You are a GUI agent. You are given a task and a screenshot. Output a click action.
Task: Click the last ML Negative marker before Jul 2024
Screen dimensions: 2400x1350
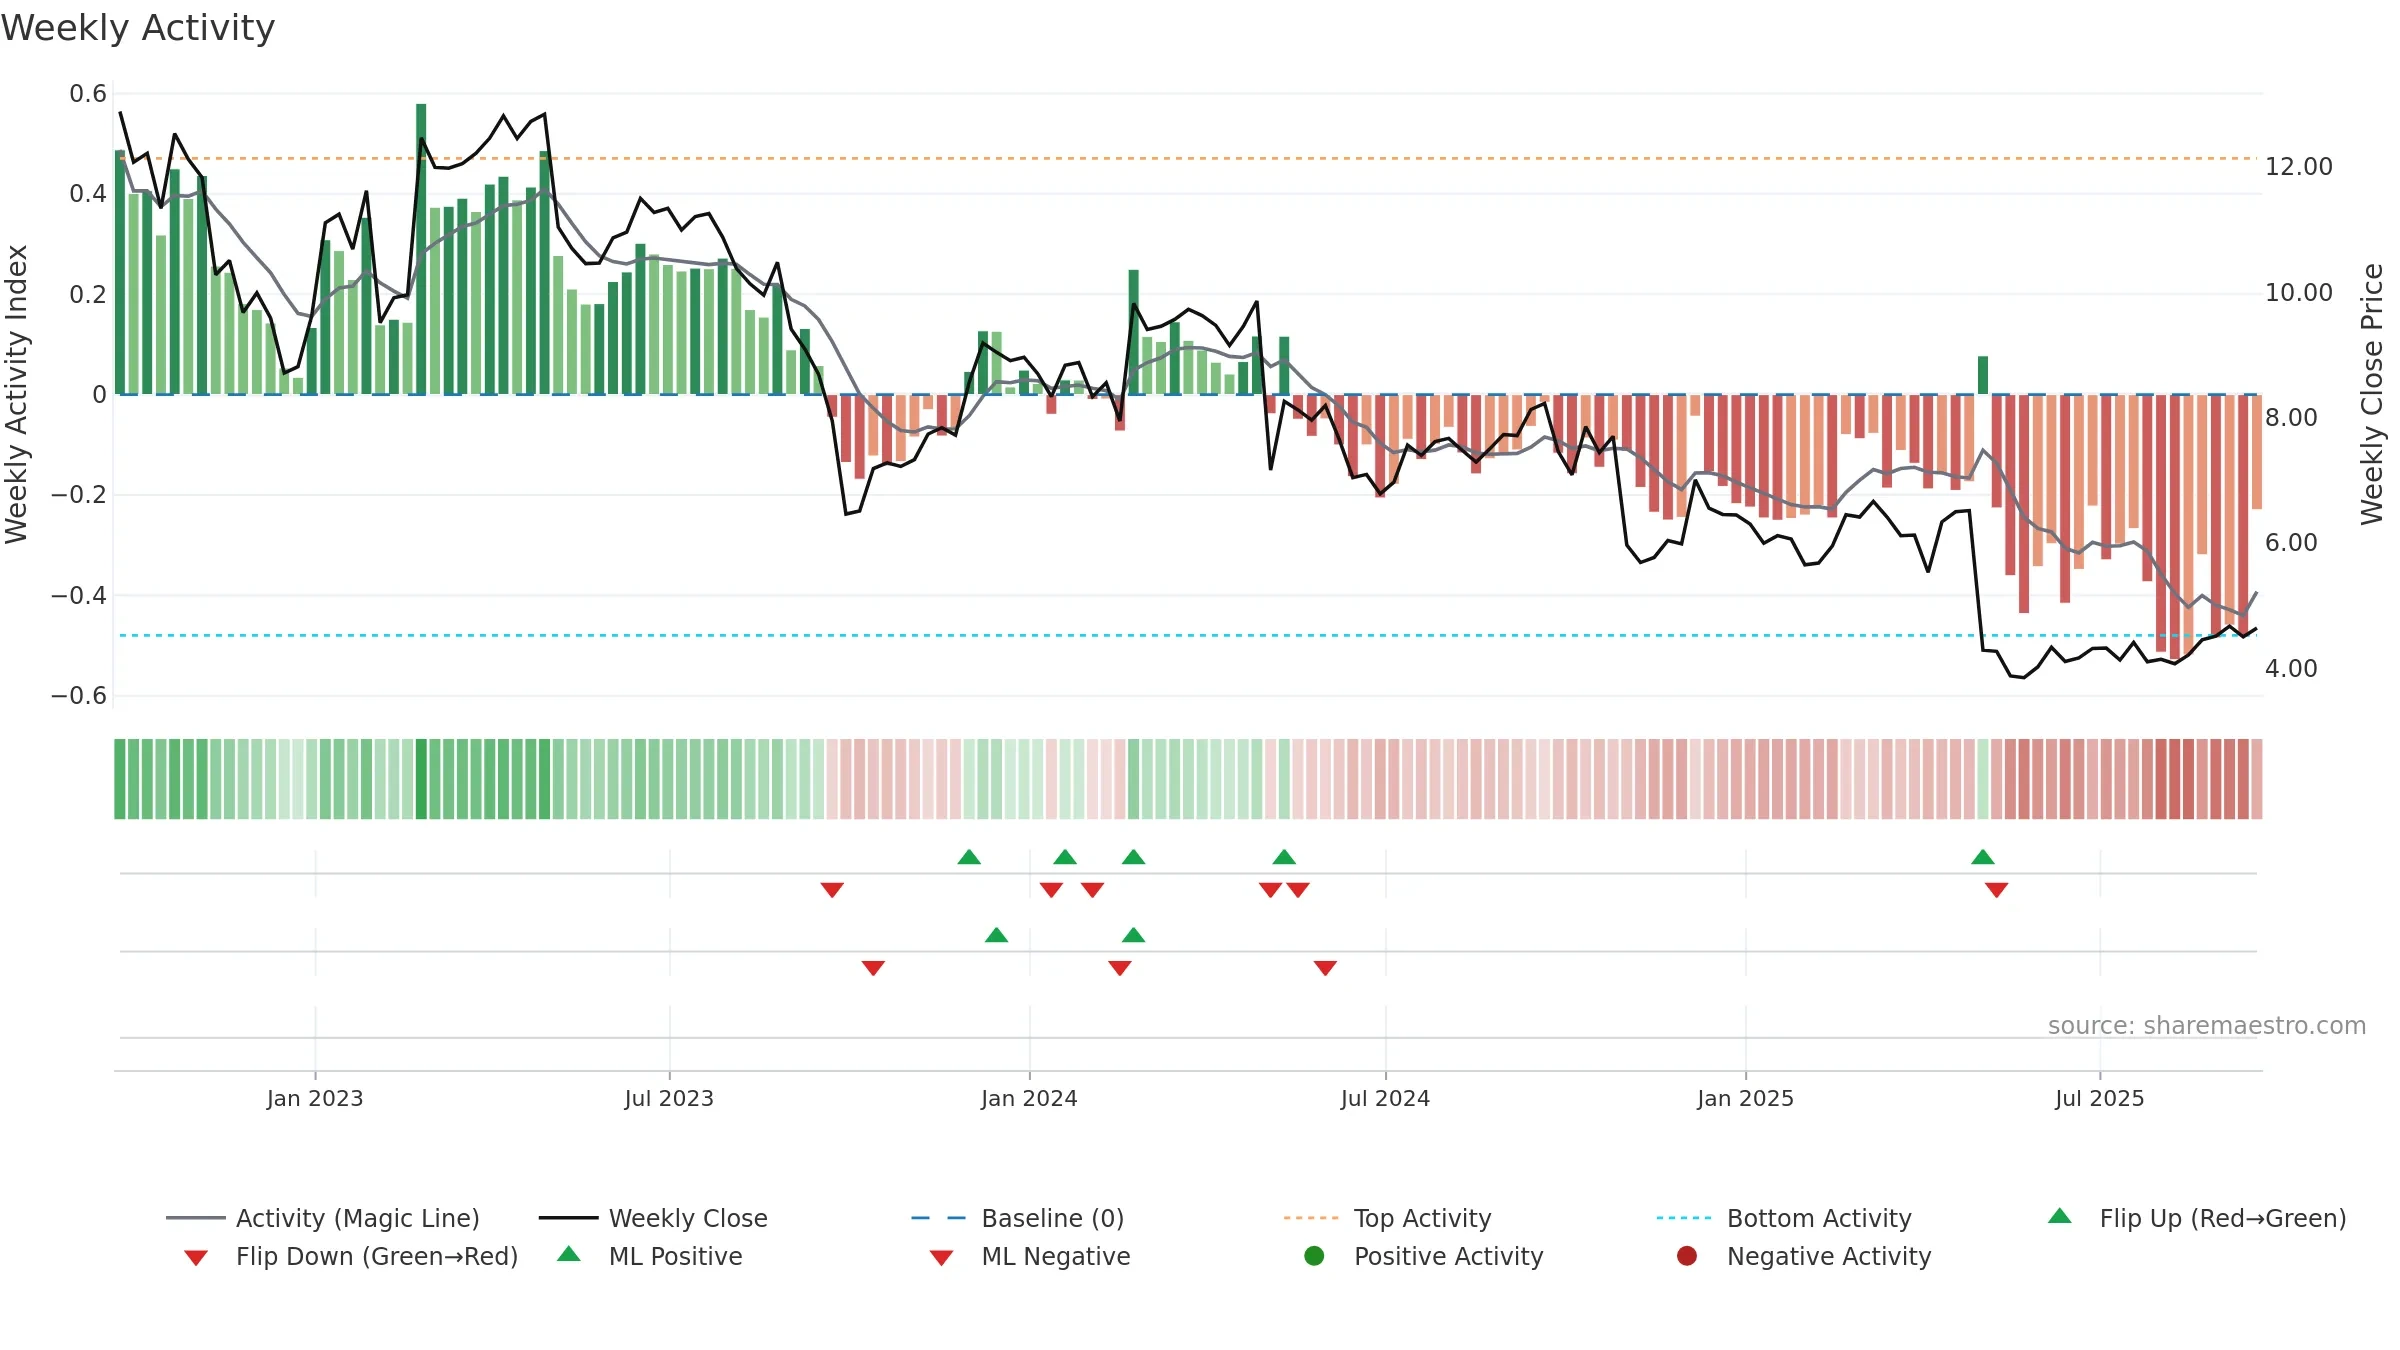pos(1325,968)
